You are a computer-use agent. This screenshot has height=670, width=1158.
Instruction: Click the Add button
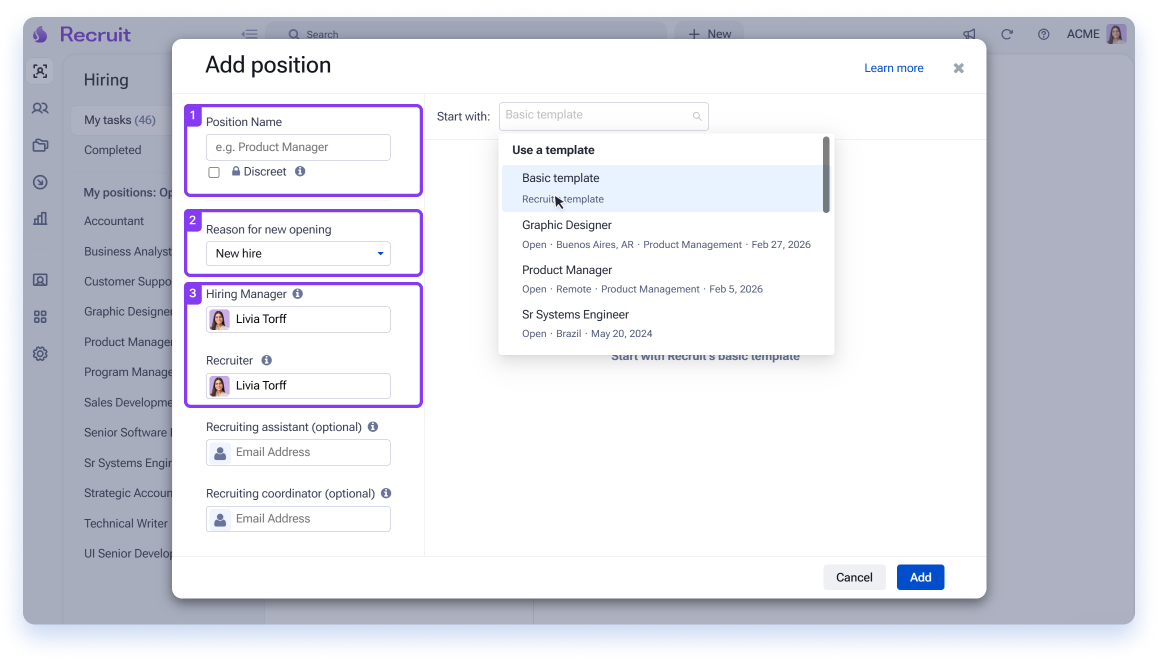pos(920,578)
